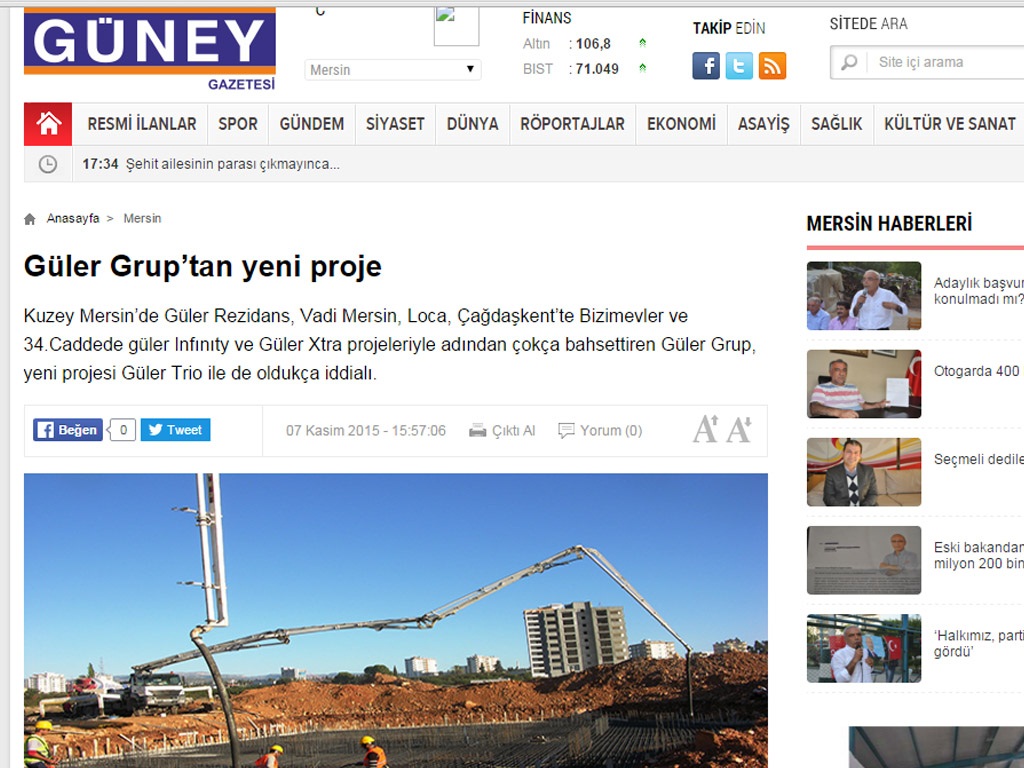The image size is (1024, 768).
Task: Click the Facebook like count box showing 0
Action: coord(123,430)
